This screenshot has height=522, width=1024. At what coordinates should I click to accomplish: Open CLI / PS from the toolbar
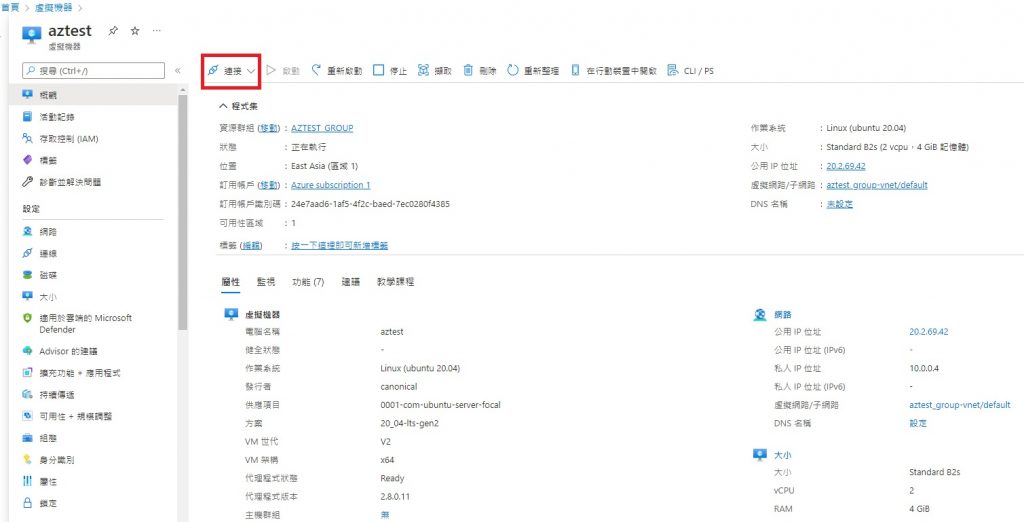coord(690,71)
